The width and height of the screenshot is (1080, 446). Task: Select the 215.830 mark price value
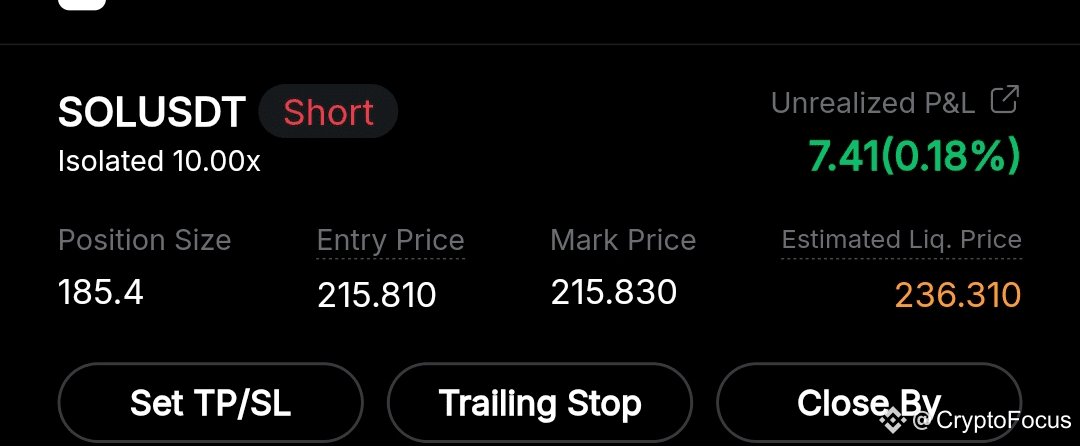tap(614, 292)
